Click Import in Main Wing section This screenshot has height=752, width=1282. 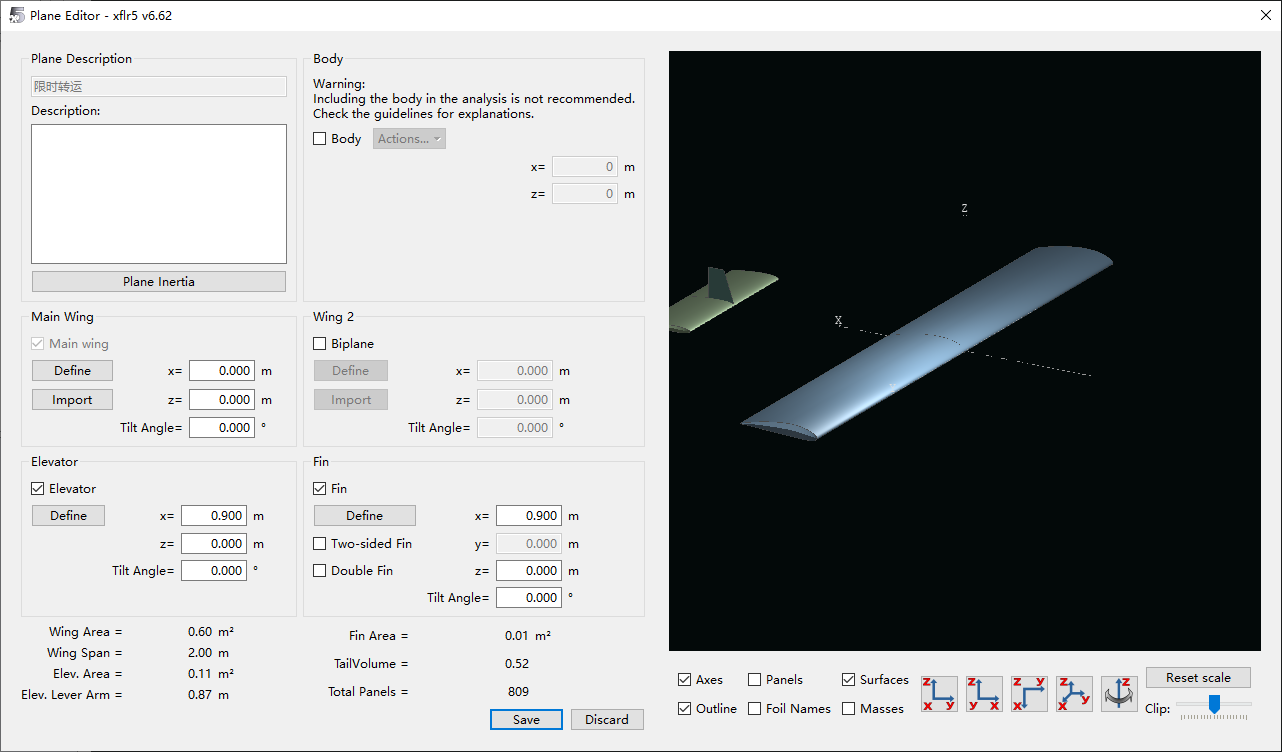click(x=72, y=400)
